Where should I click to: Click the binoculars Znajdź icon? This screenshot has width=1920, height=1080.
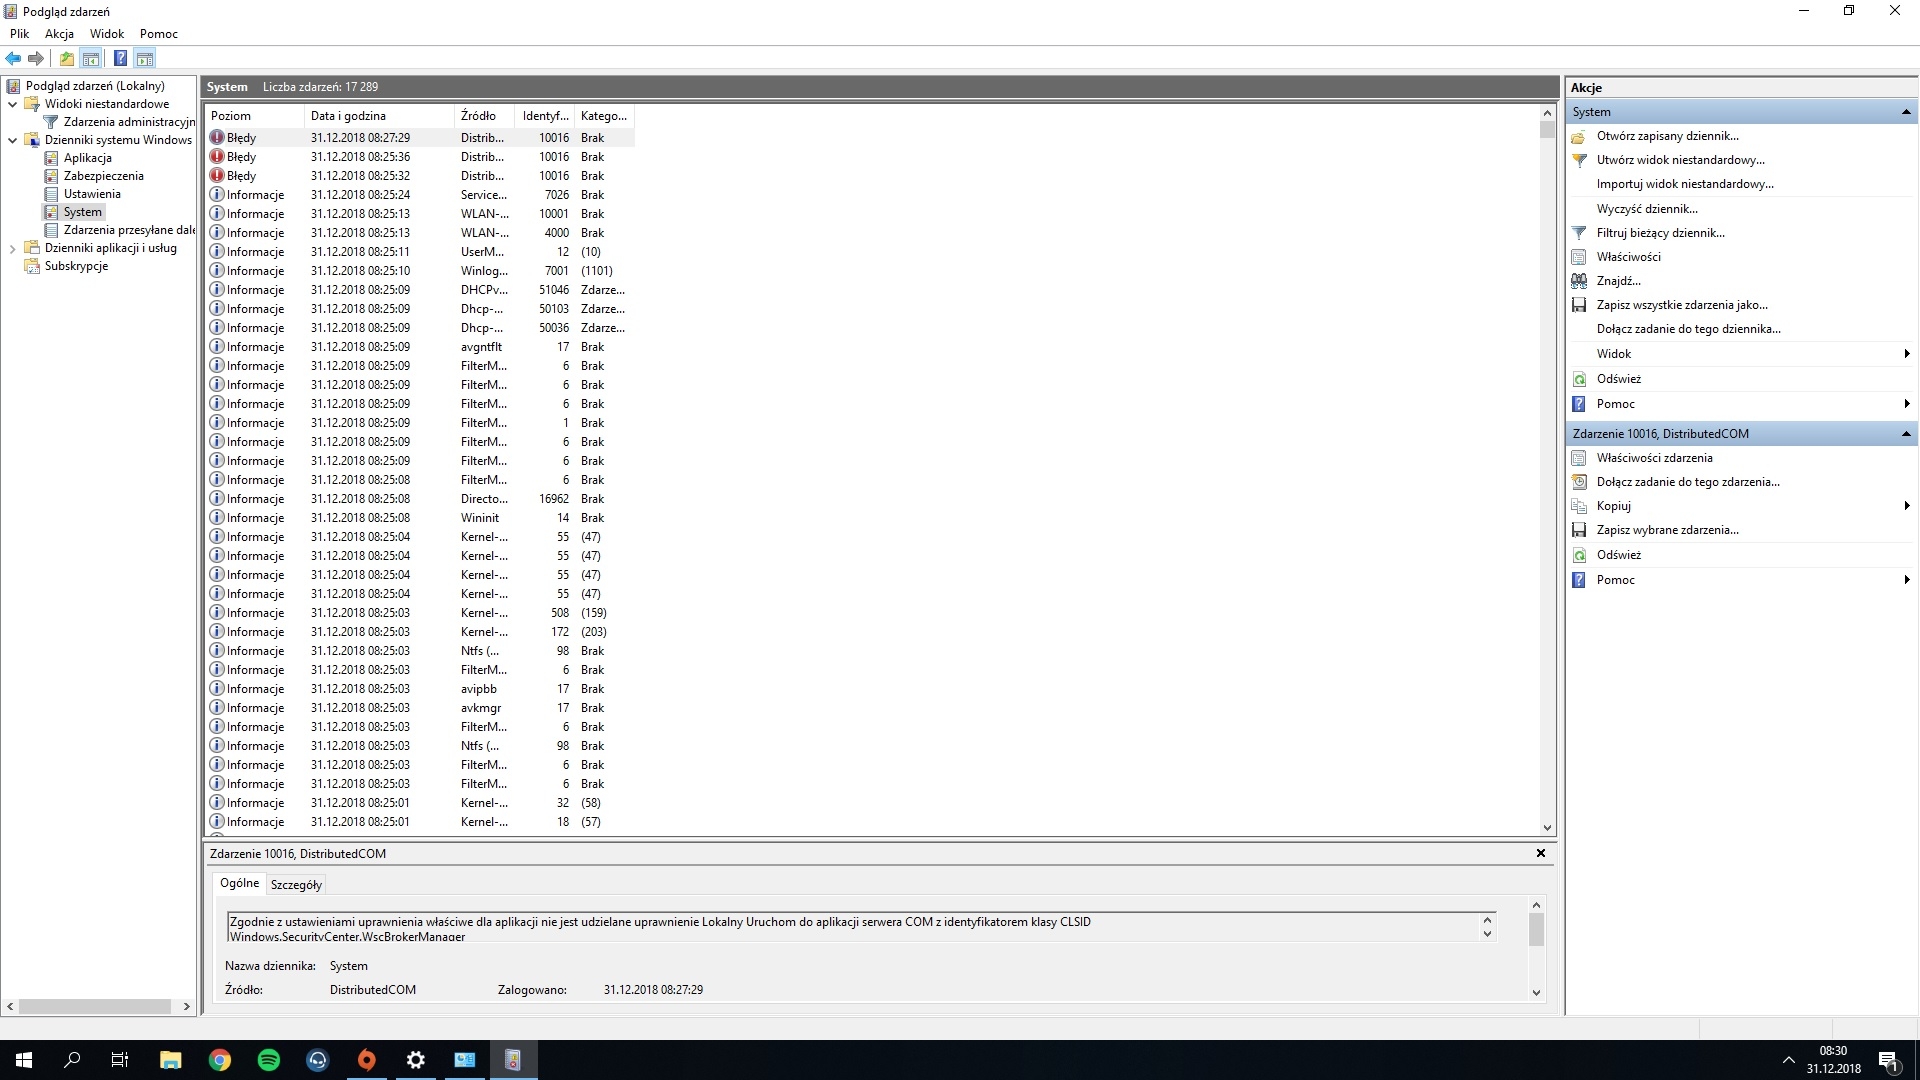pyautogui.click(x=1579, y=281)
